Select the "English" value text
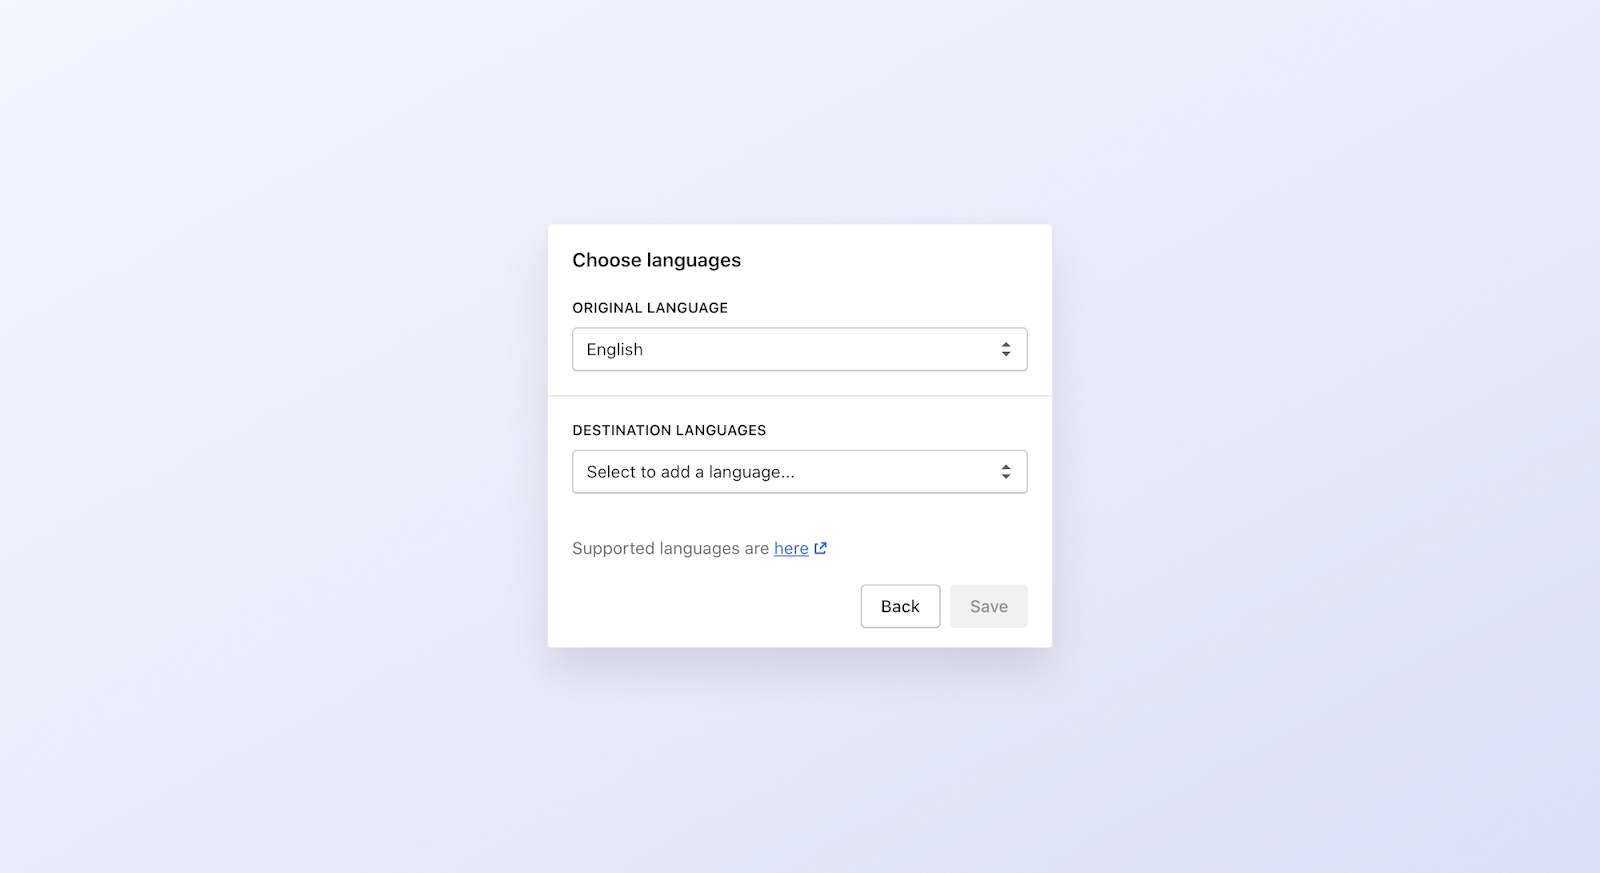The image size is (1600, 873). click(x=614, y=349)
